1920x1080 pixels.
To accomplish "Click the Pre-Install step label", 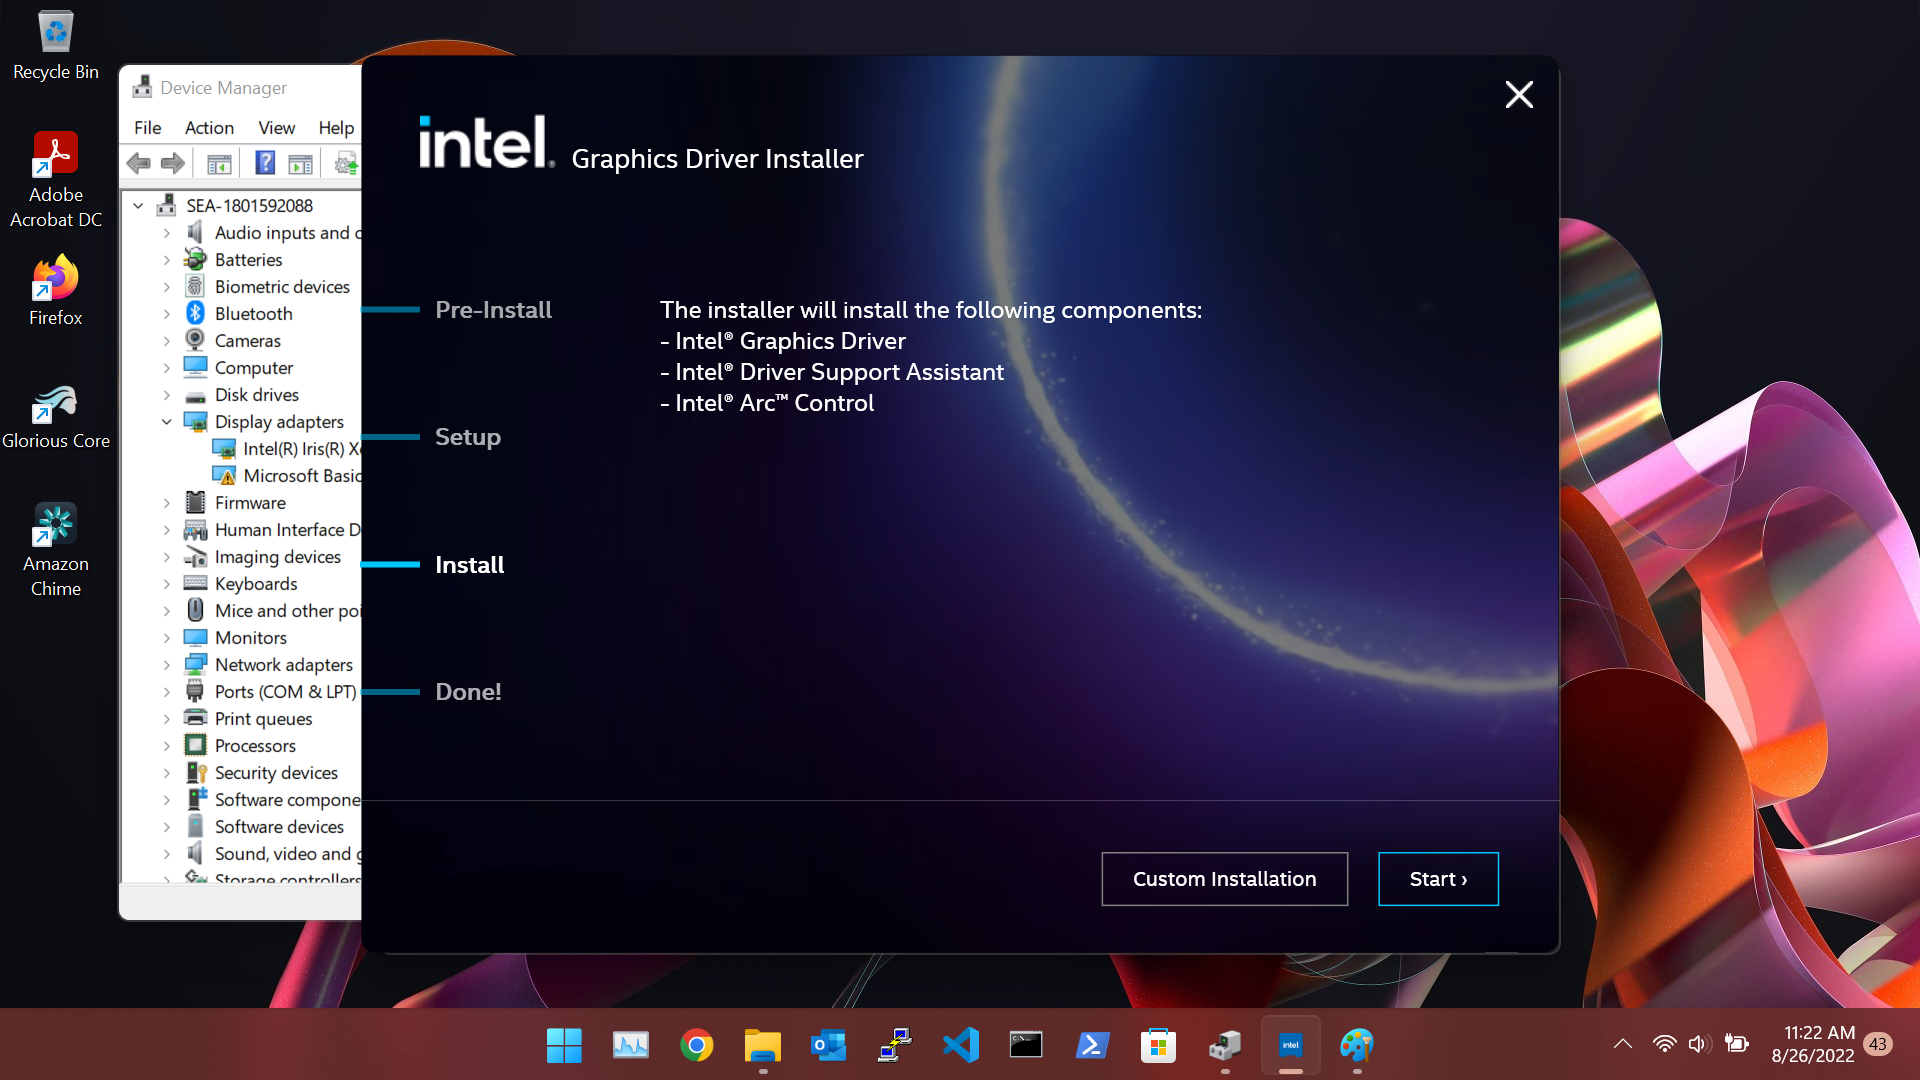I will tap(493, 310).
